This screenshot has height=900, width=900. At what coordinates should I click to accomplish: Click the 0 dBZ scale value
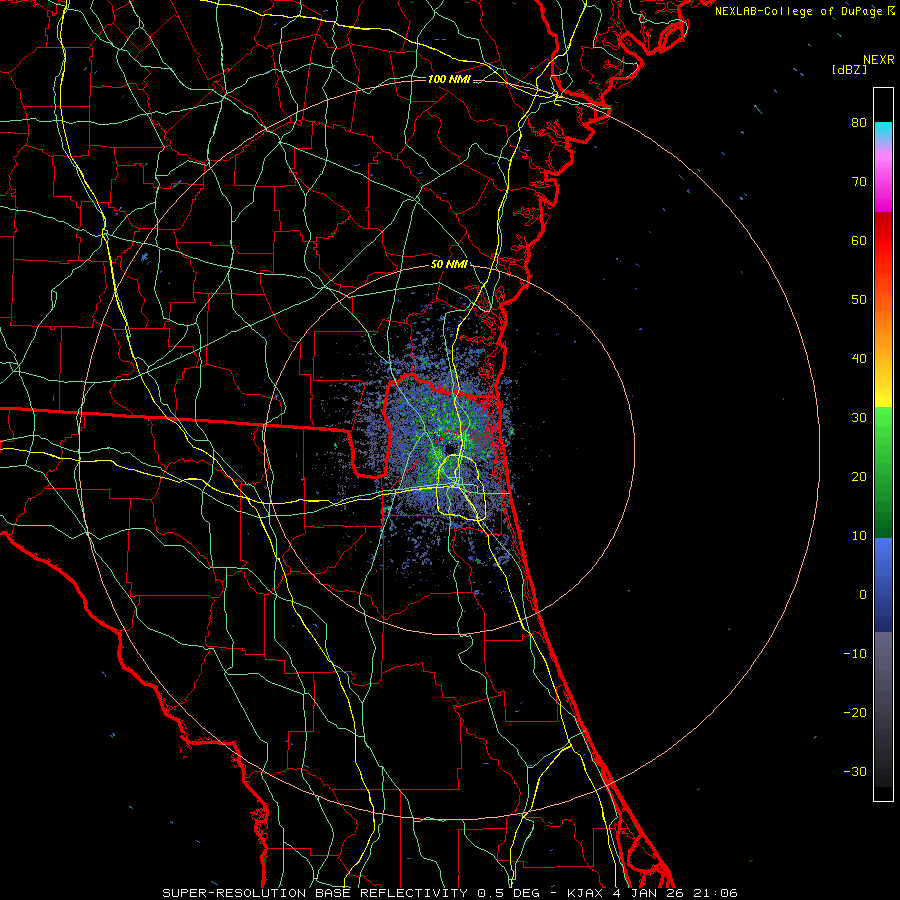(x=863, y=595)
